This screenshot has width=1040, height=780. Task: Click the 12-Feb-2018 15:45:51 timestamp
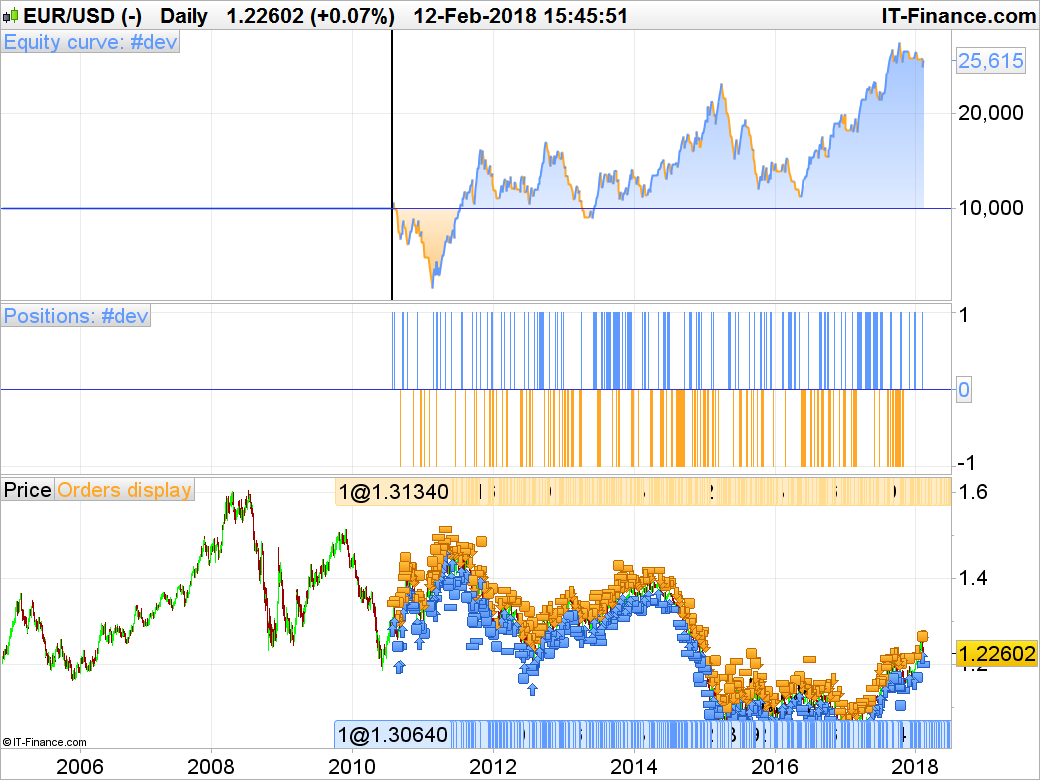[x=520, y=16]
